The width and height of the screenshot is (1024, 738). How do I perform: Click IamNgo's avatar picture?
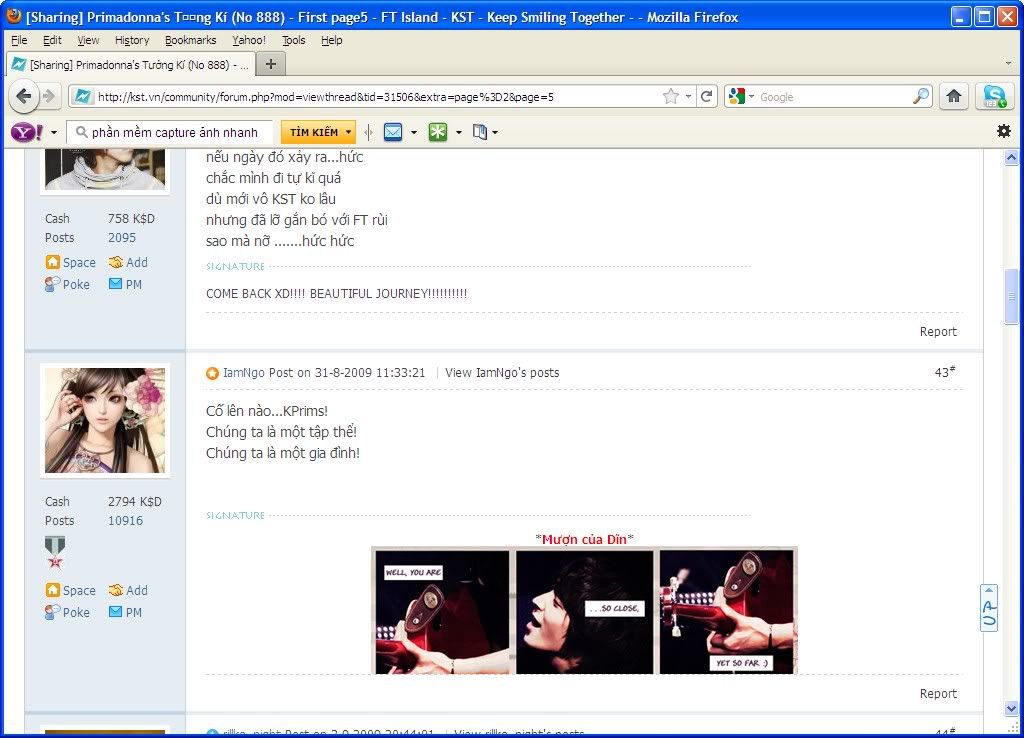click(105, 421)
